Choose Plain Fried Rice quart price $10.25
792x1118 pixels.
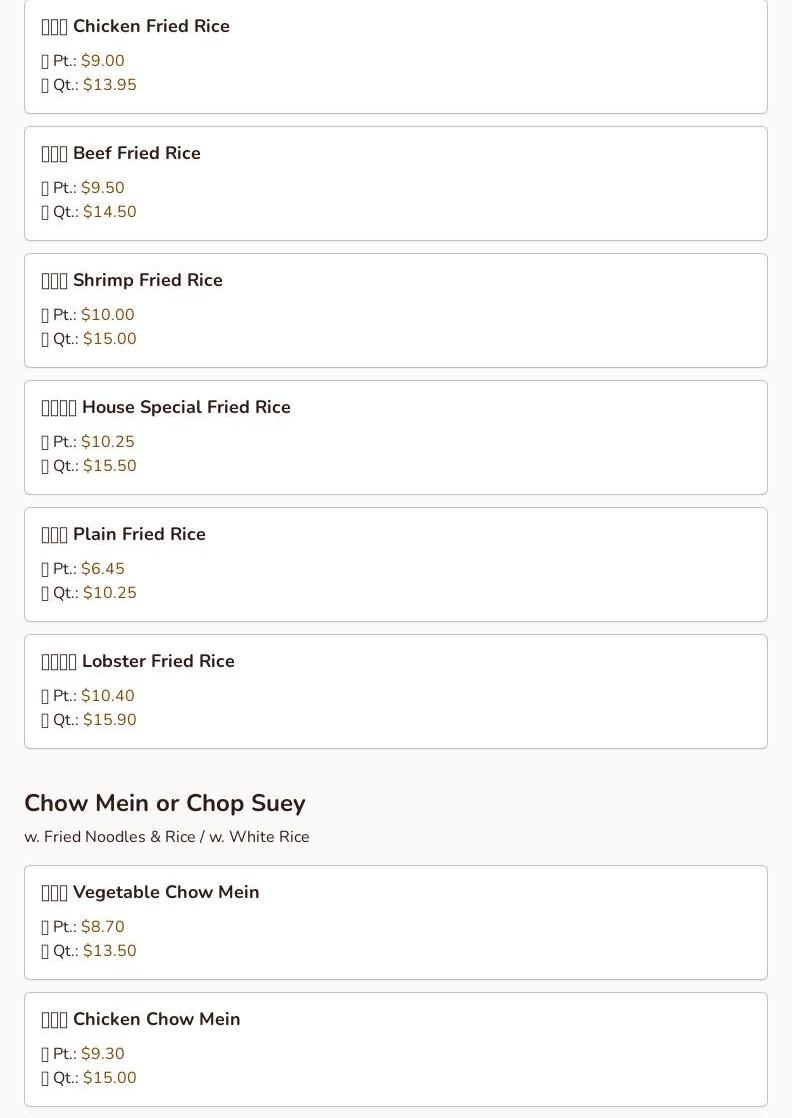point(110,593)
